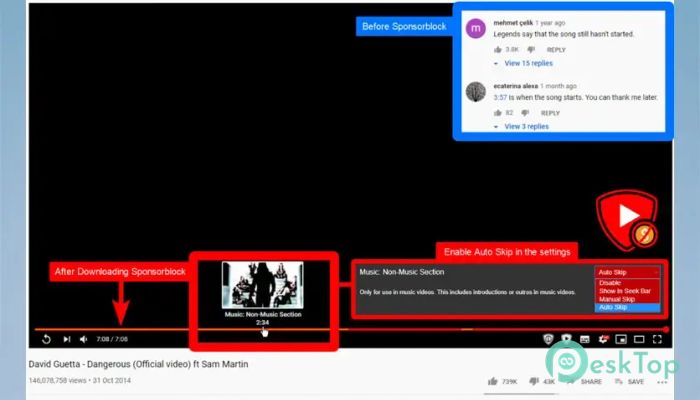700x400 pixels.
Task: Choose Show in Seek Bar option
Action: tap(627, 291)
